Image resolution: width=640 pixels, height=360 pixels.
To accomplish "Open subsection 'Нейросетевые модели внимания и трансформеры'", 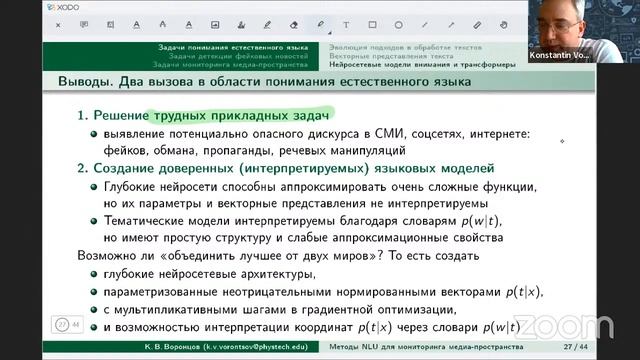I will [422, 64].
